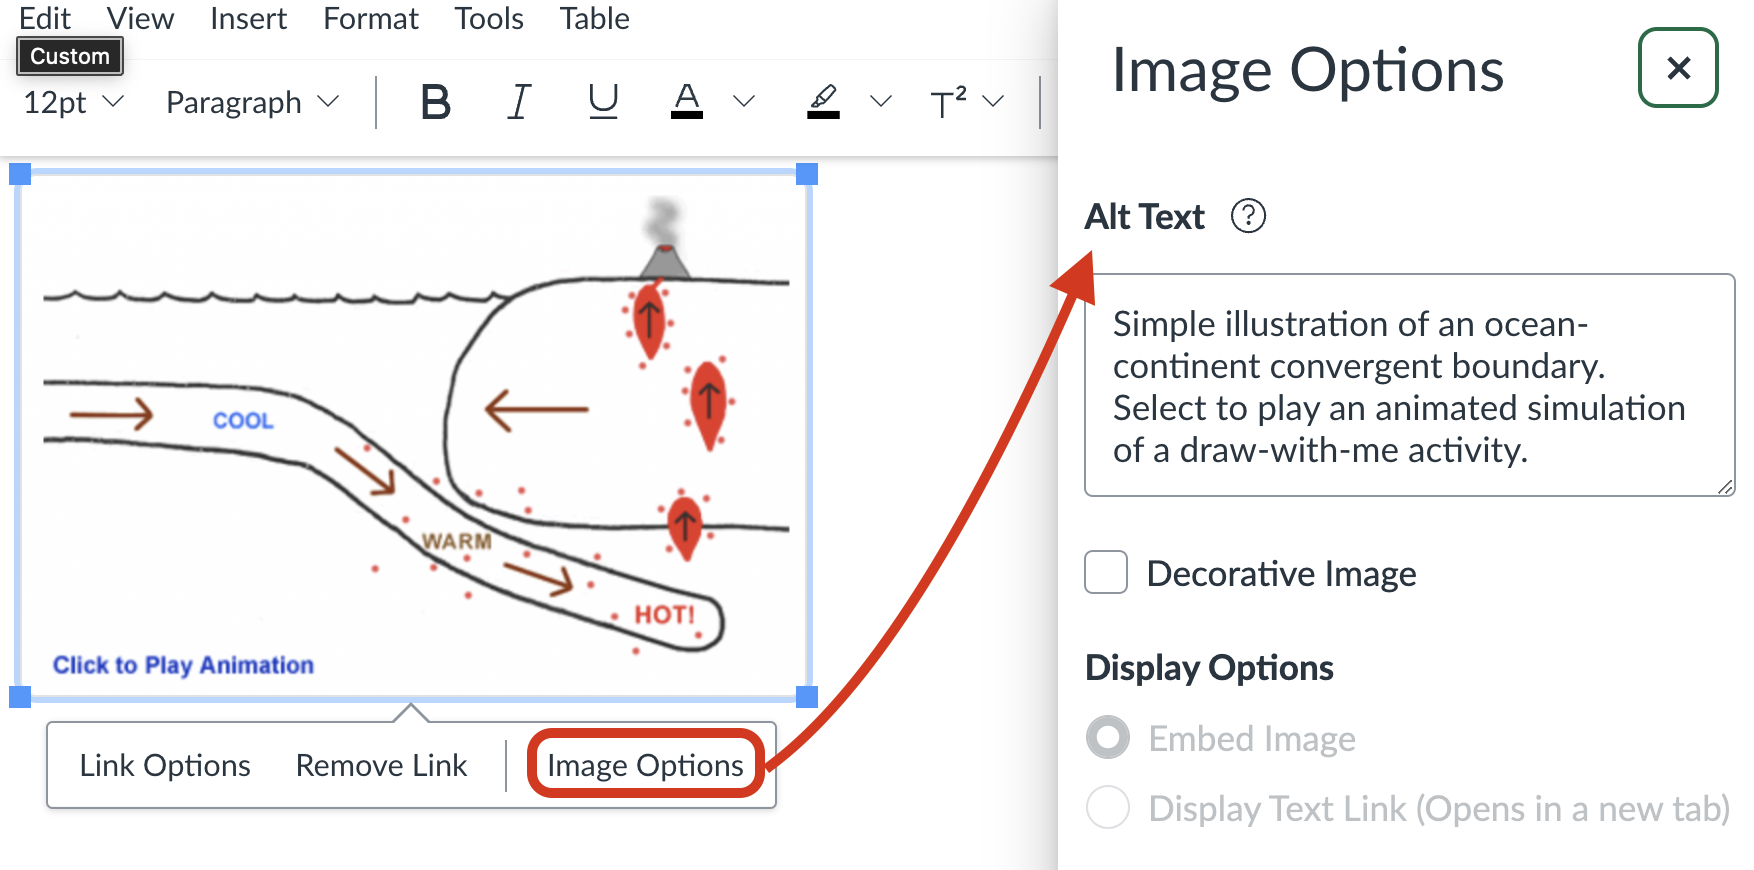Open text color picker dropdown arrow

tap(744, 102)
